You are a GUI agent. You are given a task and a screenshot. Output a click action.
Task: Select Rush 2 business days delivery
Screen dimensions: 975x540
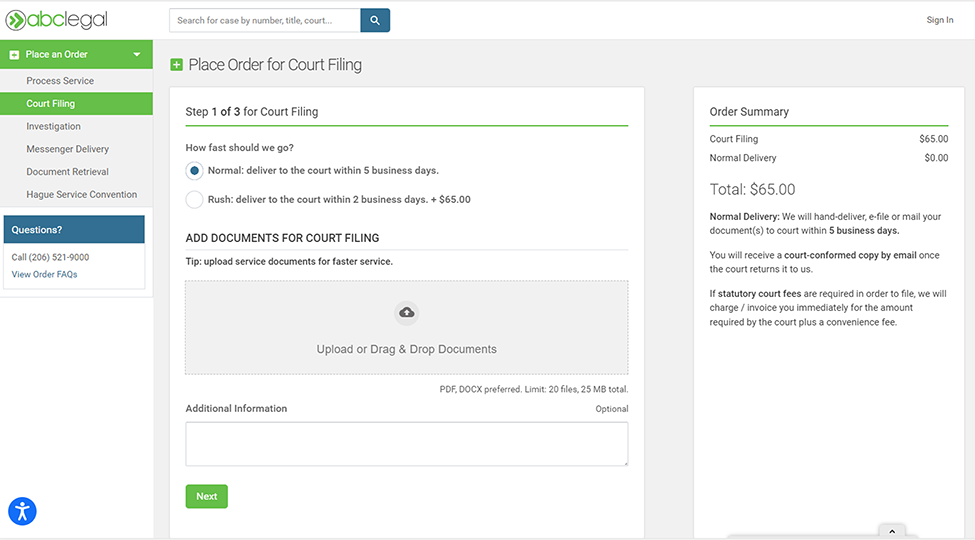(x=195, y=199)
